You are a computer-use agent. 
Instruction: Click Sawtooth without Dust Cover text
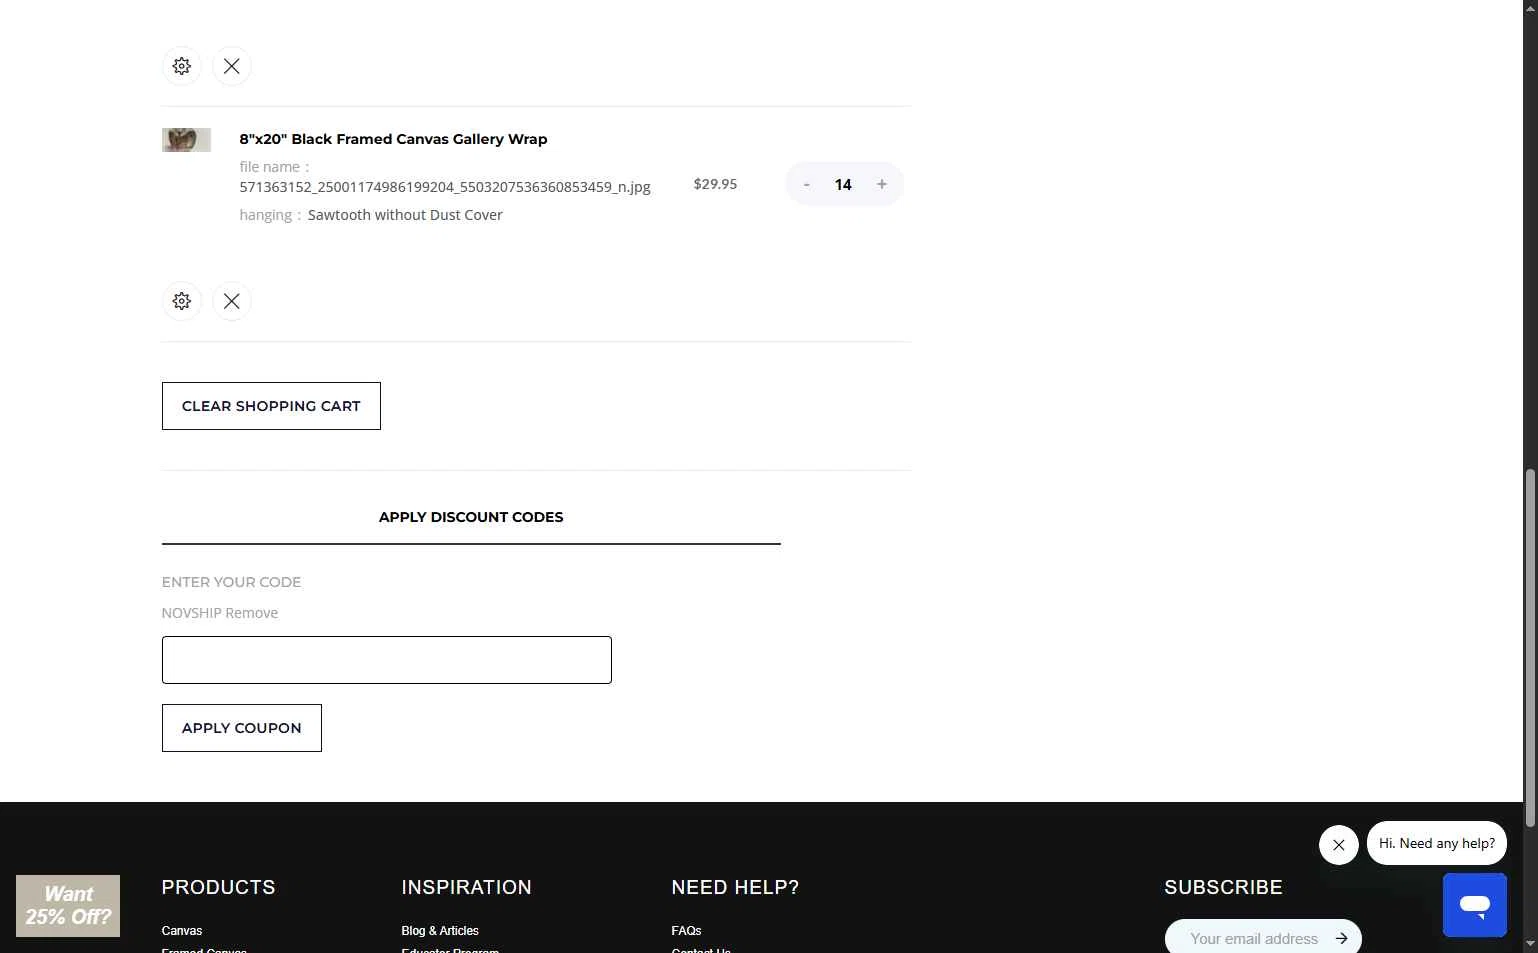(405, 215)
